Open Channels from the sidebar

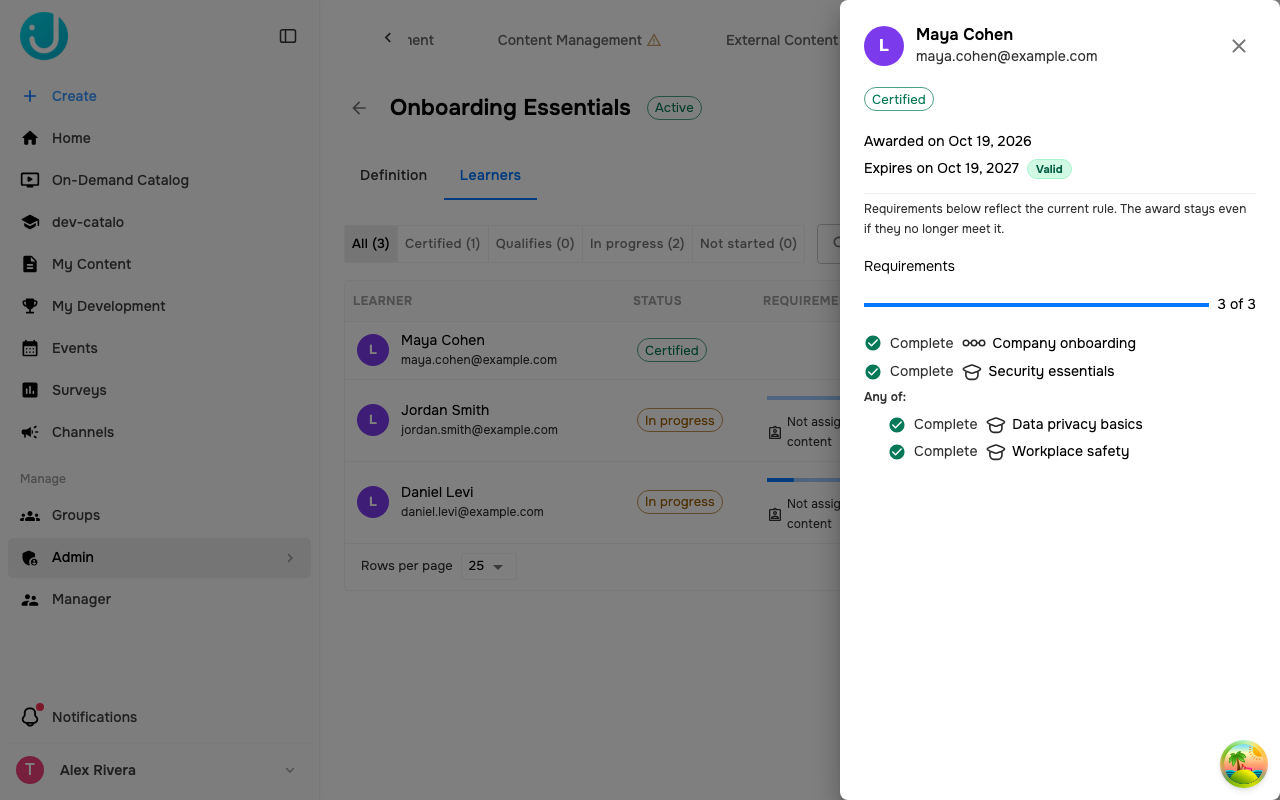click(x=159, y=432)
